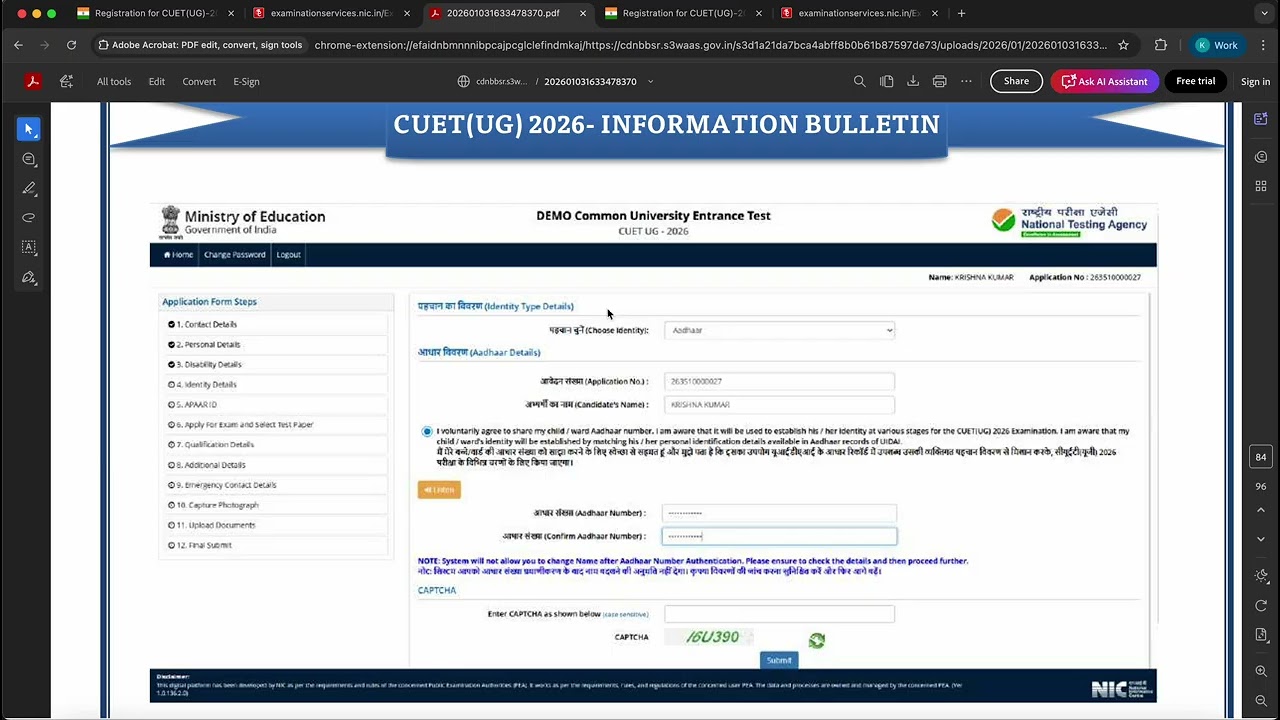Image resolution: width=1280 pixels, height=720 pixels.
Task: Activate the Select arrow tool in left toolbar
Action: point(29,129)
